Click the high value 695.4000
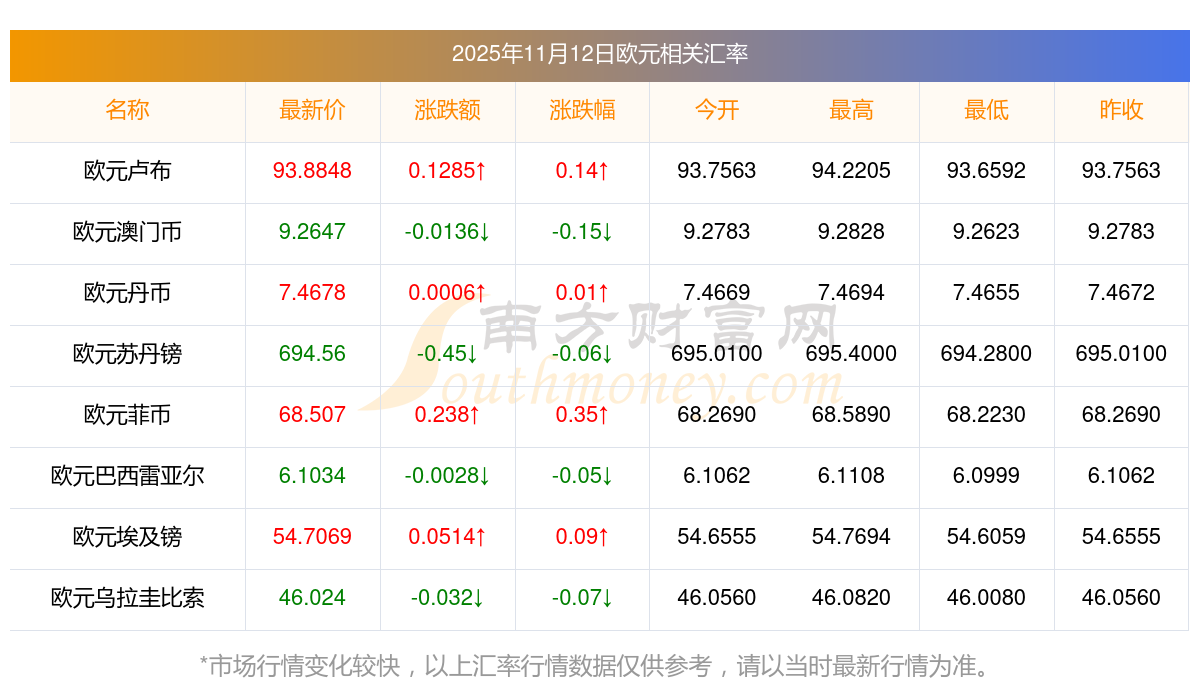Screen dimensions: 1200x697 click(851, 354)
